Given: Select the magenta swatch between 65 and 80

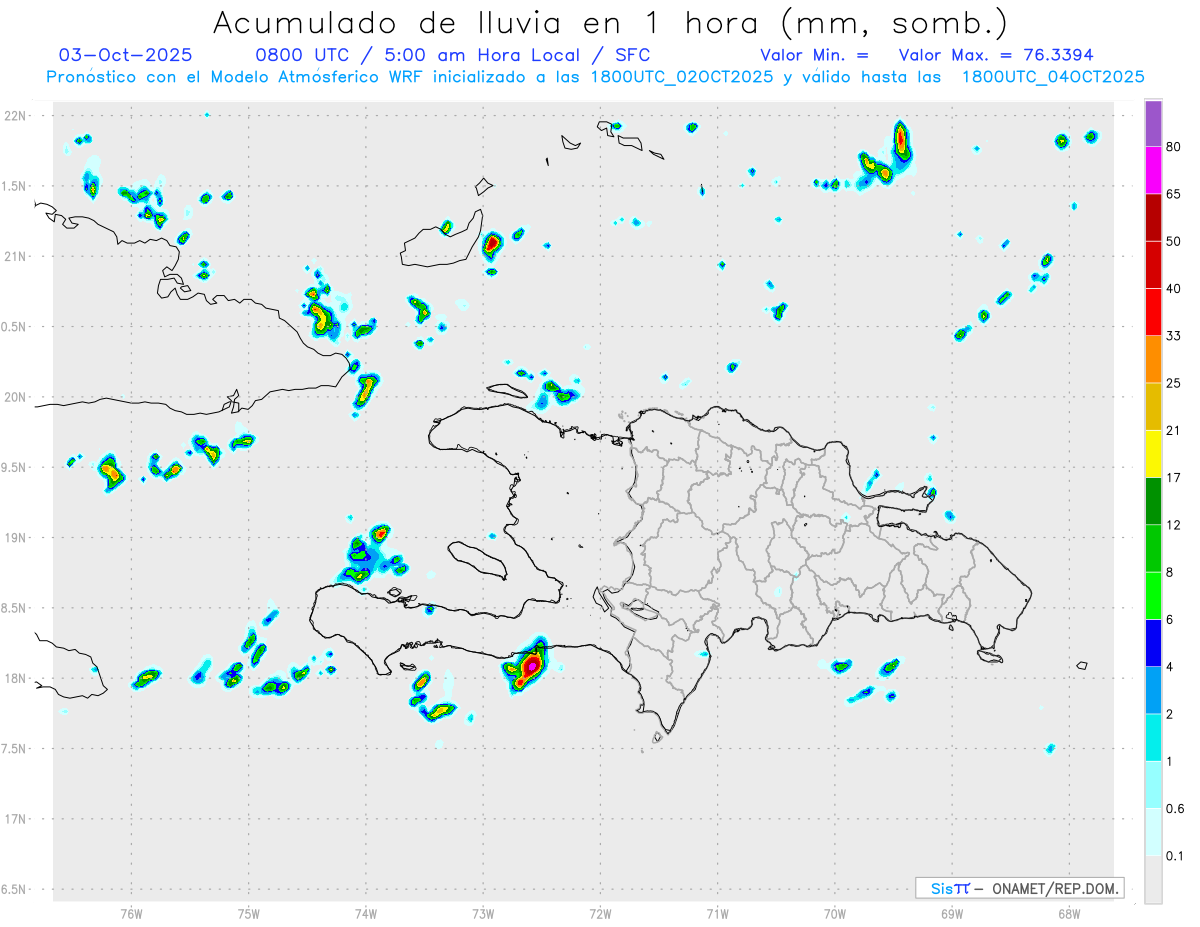Looking at the screenshot, I should [x=1154, y=171].
